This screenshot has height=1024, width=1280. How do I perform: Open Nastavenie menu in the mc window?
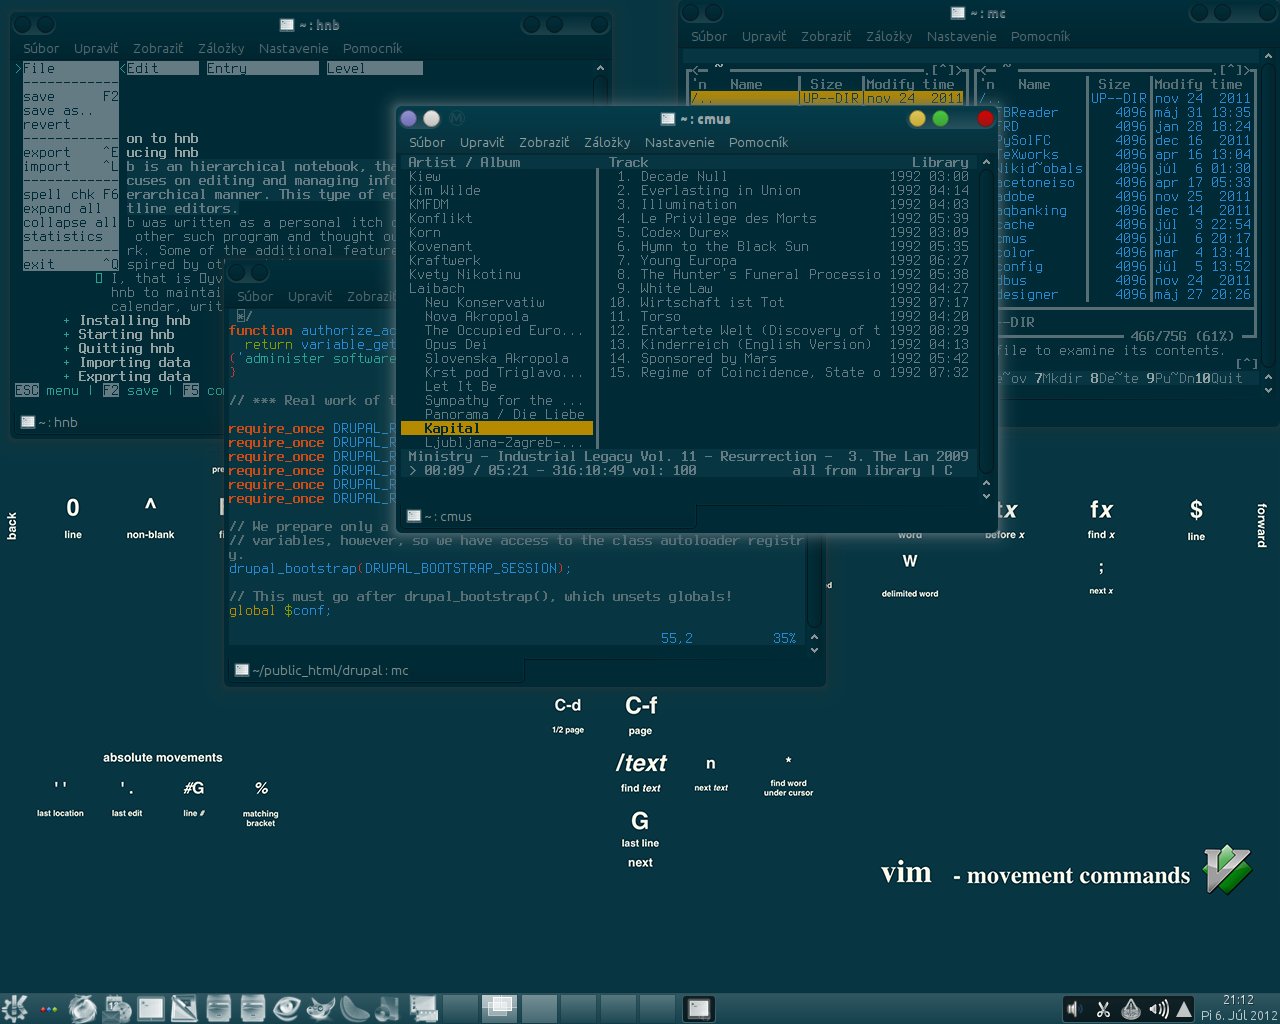coord(961,36)
